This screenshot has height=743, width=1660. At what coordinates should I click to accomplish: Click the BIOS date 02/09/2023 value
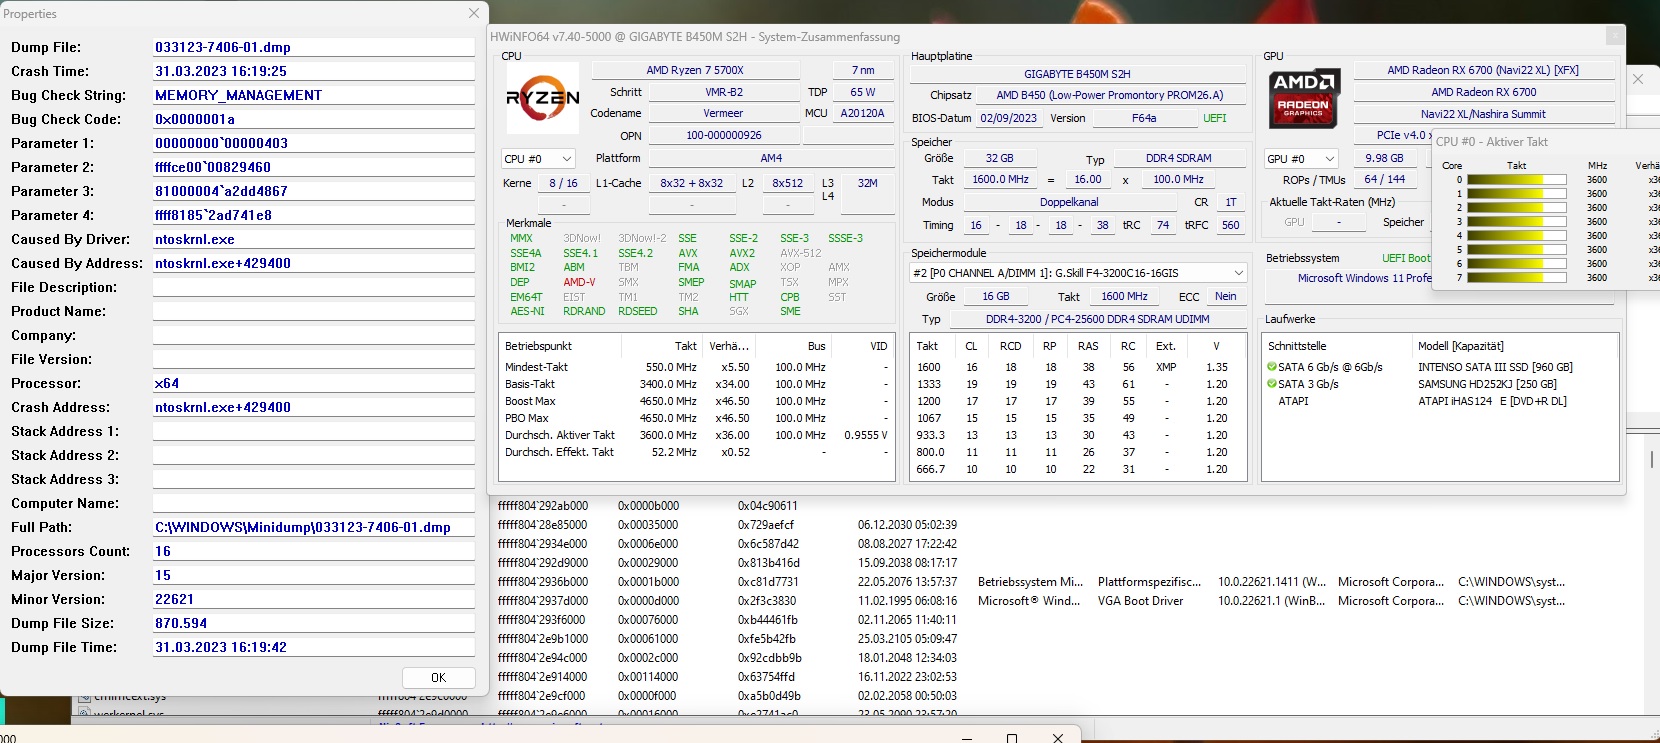pos(1008,118)
